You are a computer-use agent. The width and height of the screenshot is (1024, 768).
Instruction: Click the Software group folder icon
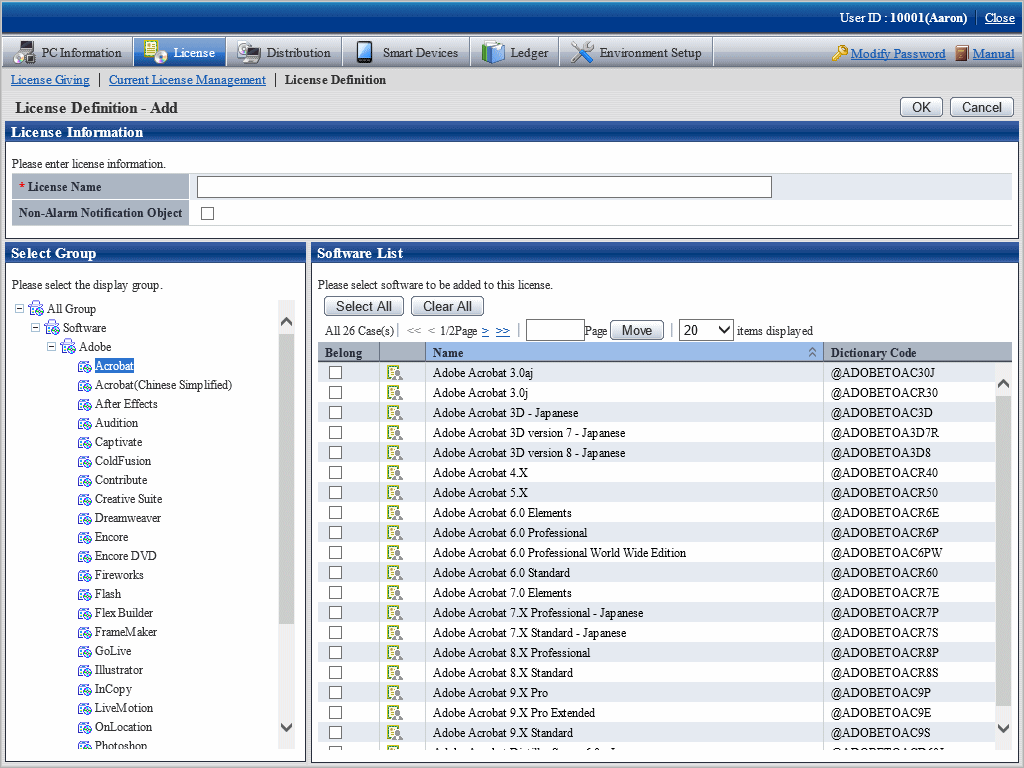pos(52,327)
